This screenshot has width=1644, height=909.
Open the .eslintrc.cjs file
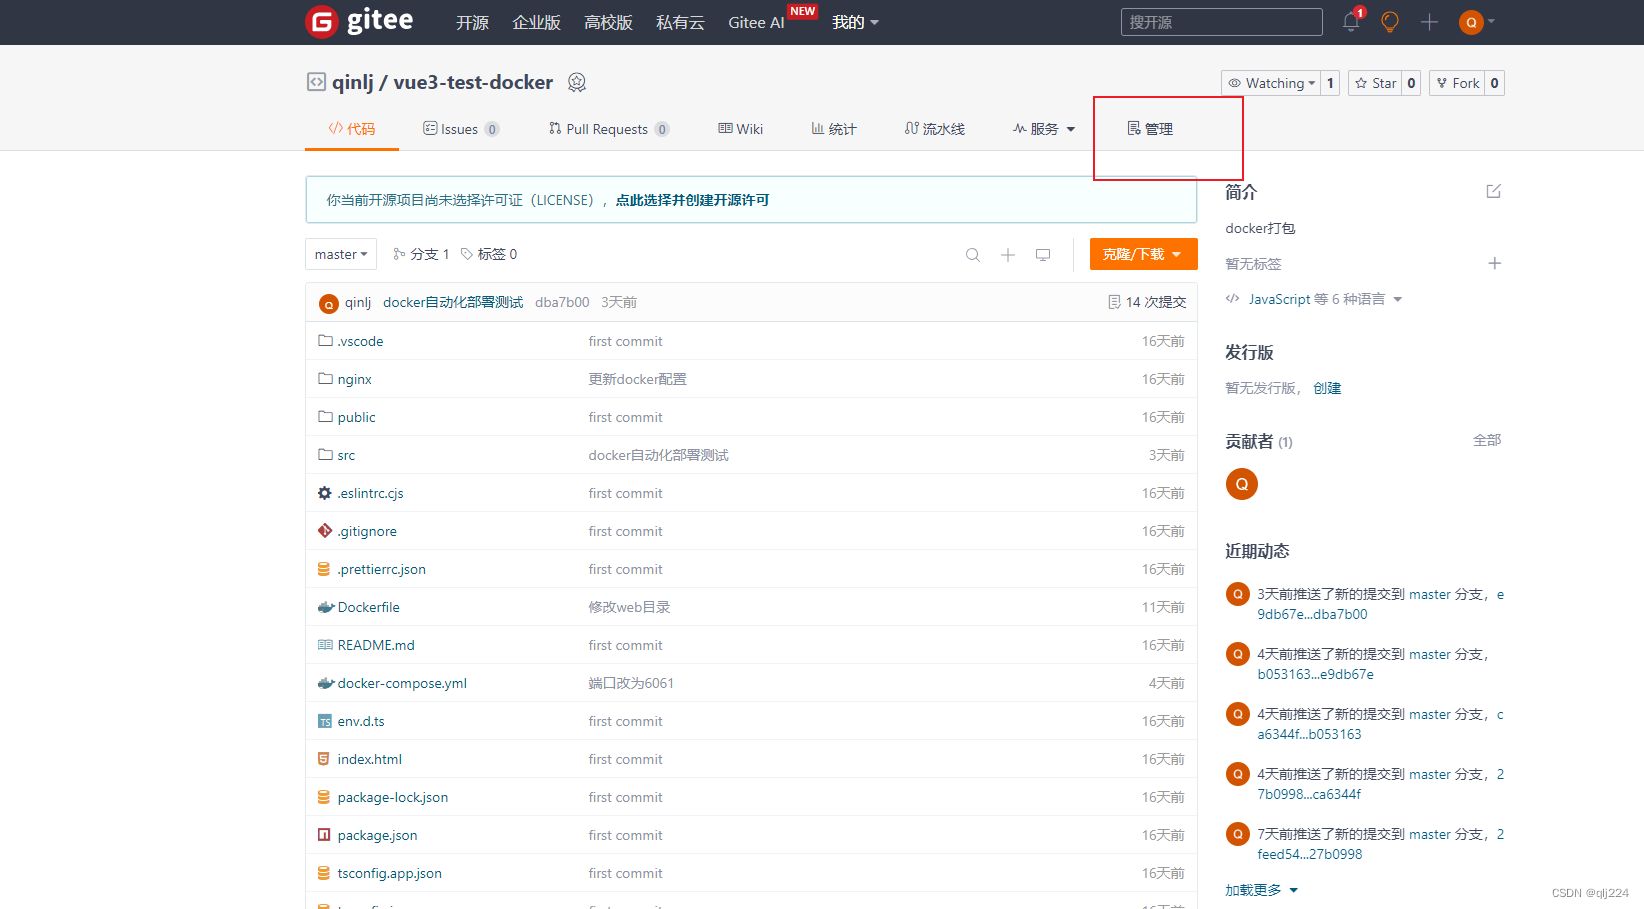coord(370,493)
